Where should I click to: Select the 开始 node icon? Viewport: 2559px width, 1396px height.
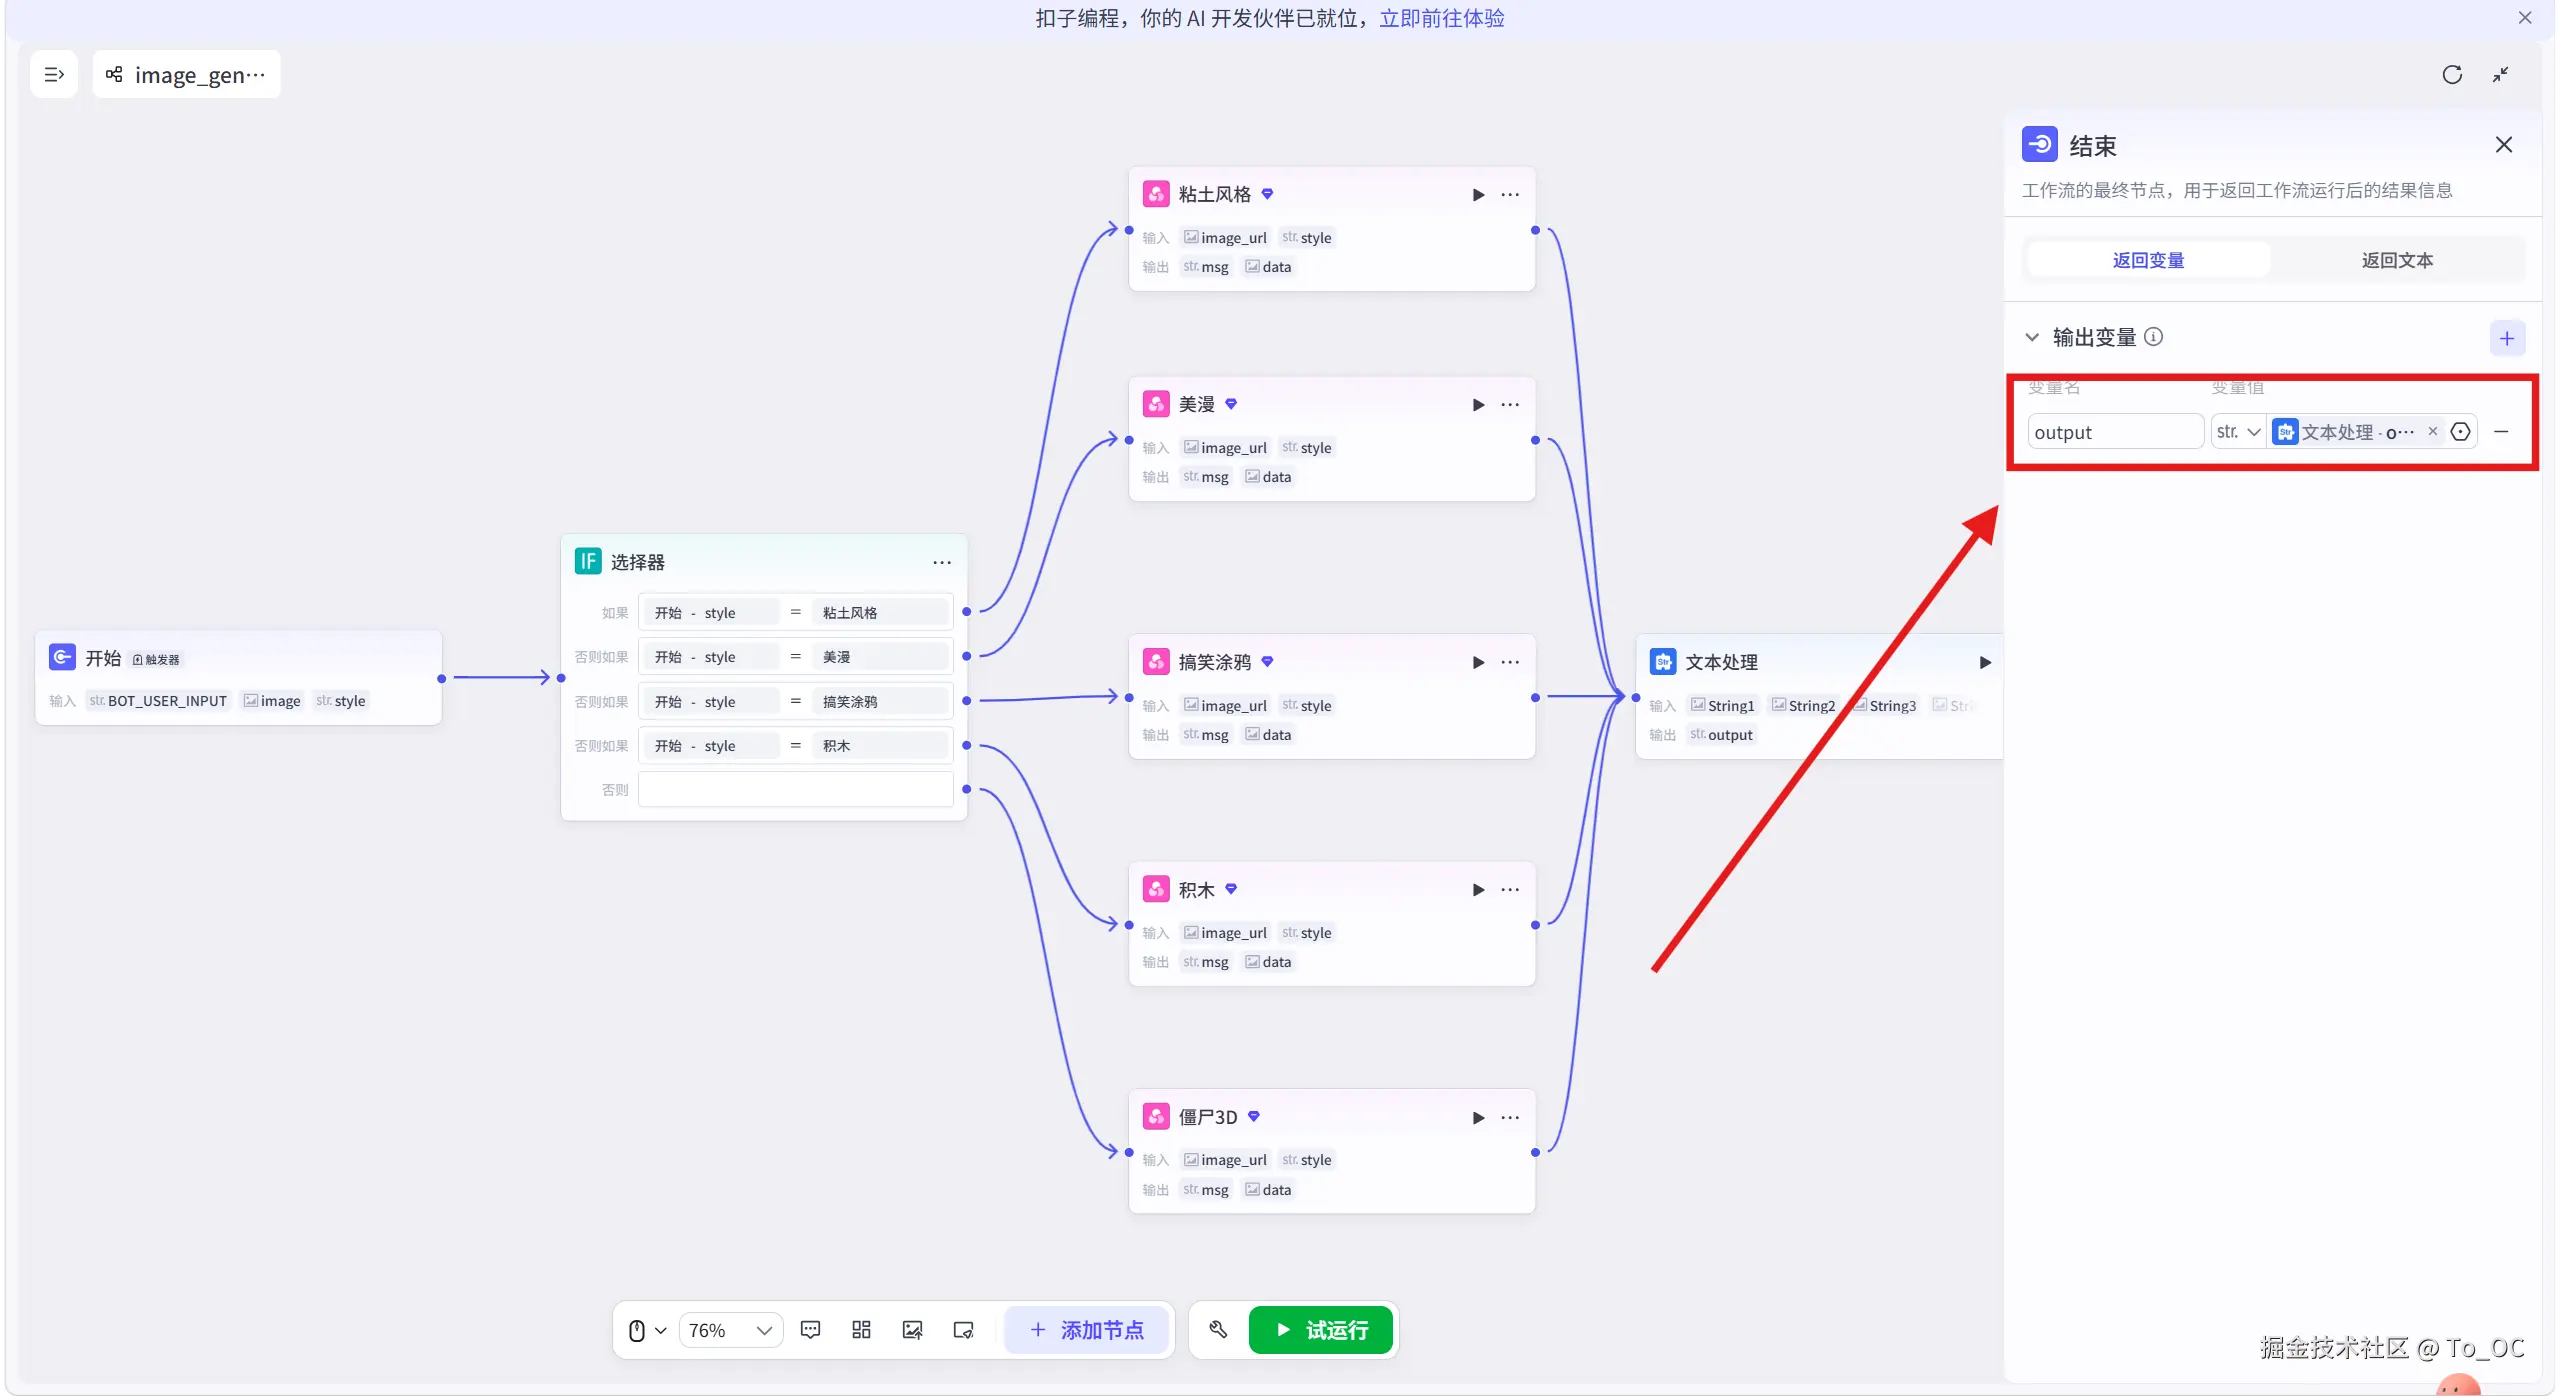[x=62, y=657]
